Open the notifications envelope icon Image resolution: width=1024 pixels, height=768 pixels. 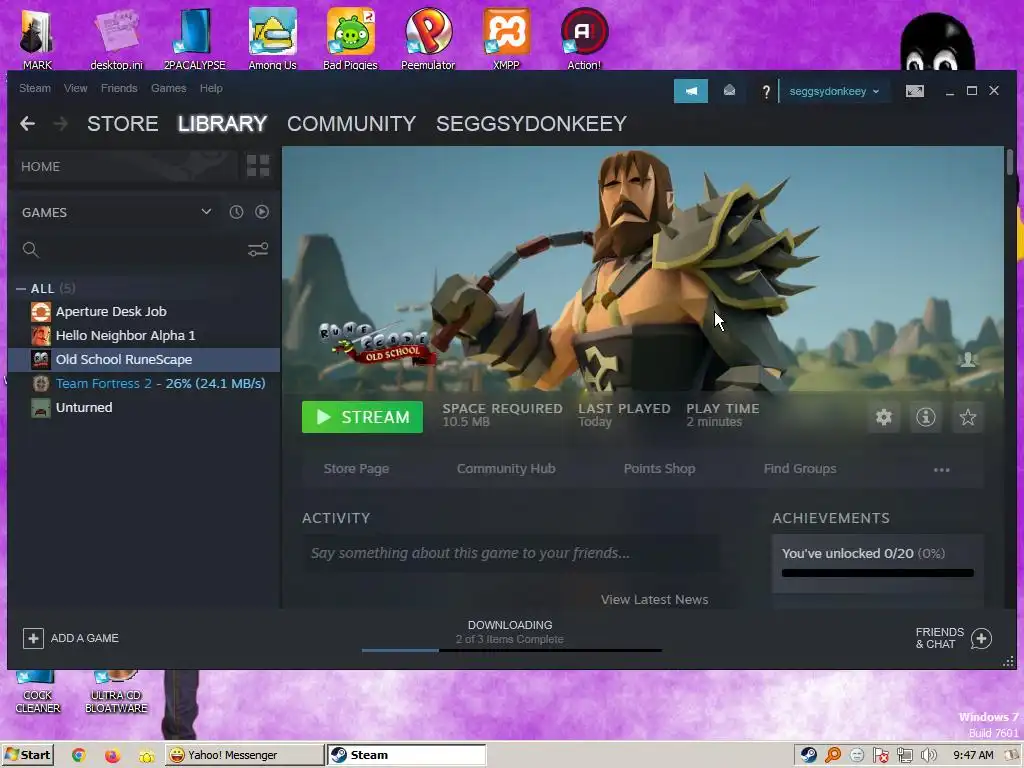click(x=729, y=91)
